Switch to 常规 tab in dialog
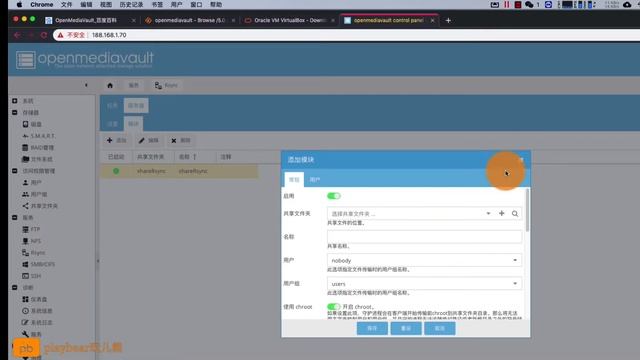This screenshot has height=360, width=640. point(294,180)
